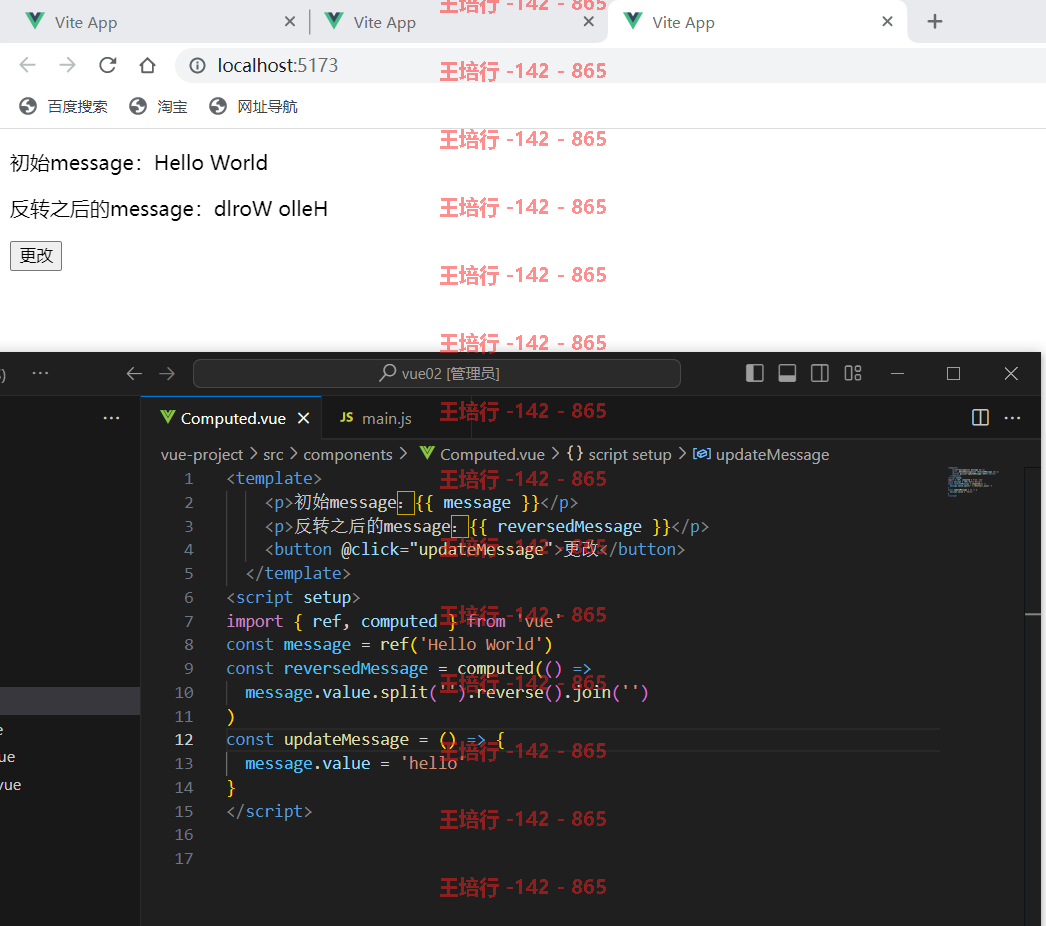Click line number 12 in gutter
The image size is (1046, 926).
coord(184,740)
